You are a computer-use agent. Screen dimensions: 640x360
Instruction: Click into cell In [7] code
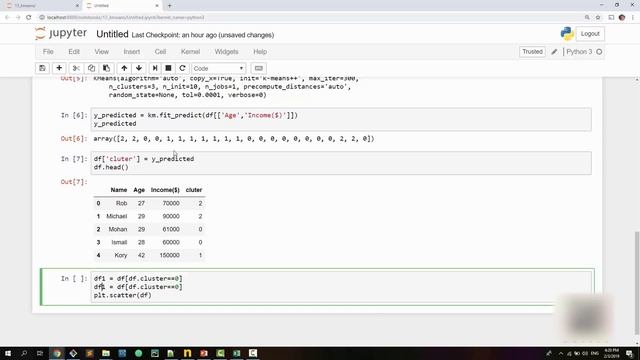tap(341, 163)
